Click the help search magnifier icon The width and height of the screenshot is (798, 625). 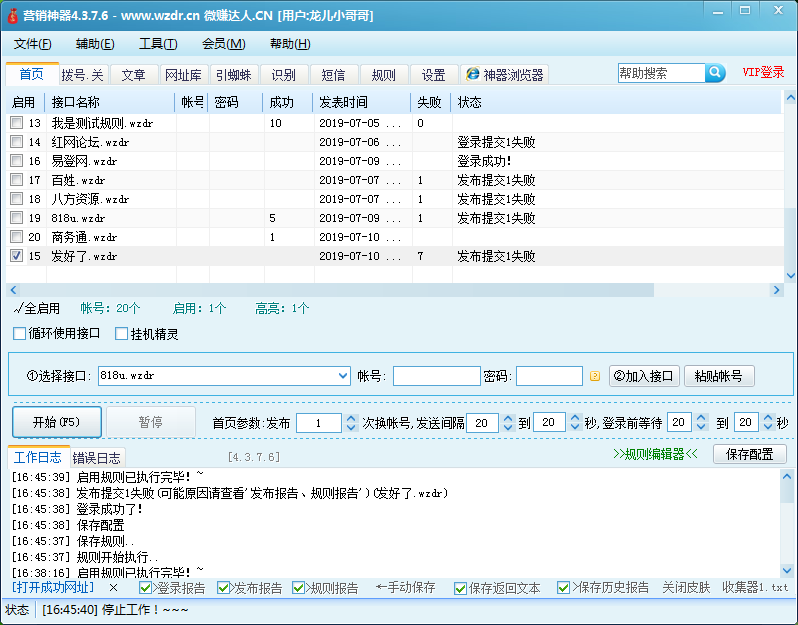(x=715, y=73)
